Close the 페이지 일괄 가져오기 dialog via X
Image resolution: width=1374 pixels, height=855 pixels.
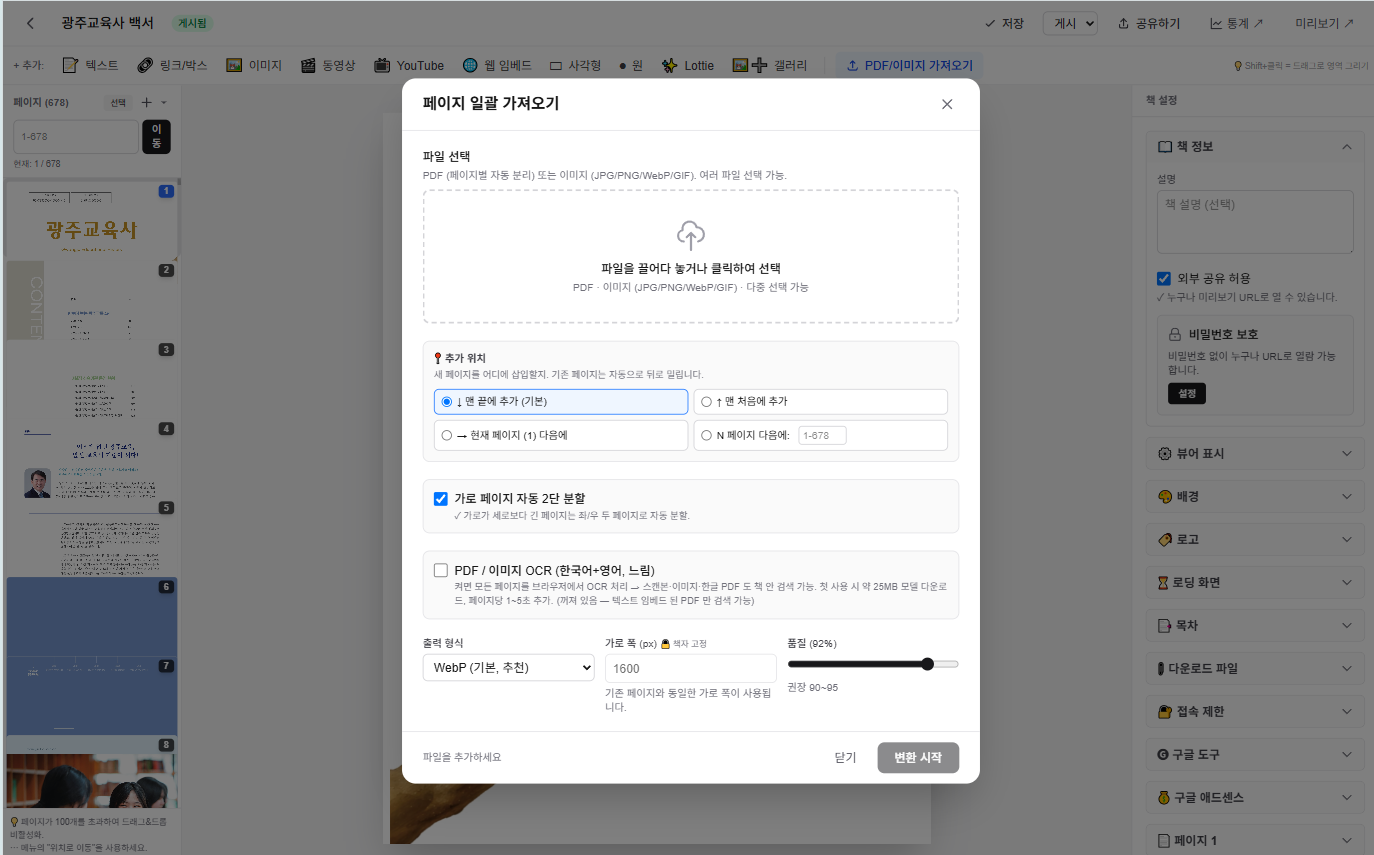point(947,104)
